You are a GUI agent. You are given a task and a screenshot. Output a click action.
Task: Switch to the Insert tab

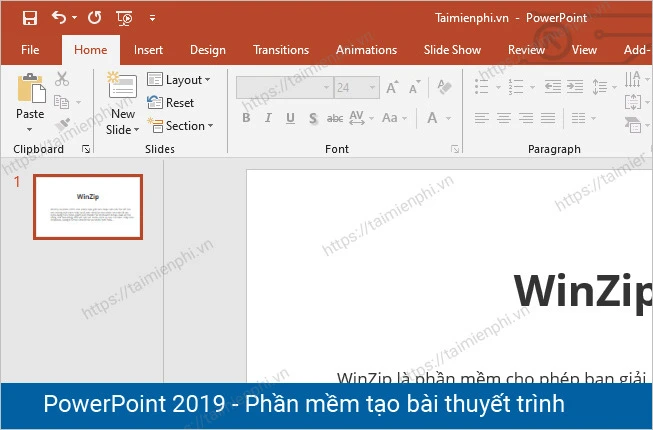[x=148, y=50]
